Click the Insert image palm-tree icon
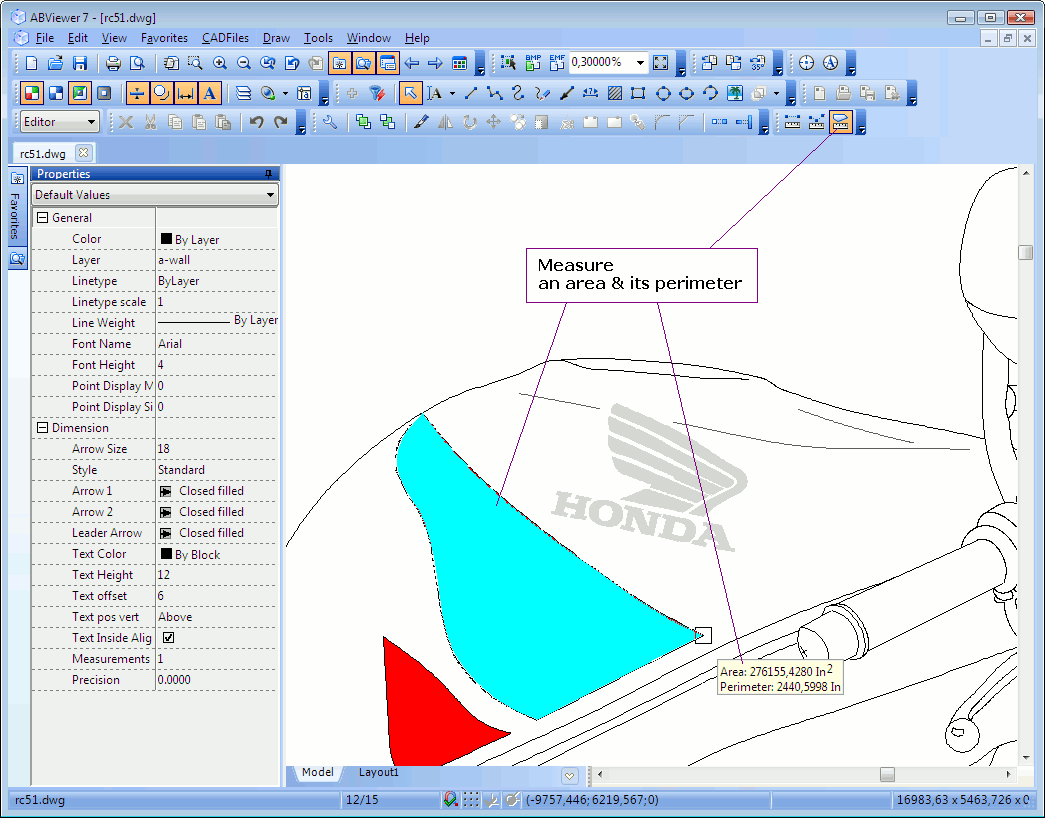Image resolution: width=1045 pixels, height=818 pixels. pos(734,93)
